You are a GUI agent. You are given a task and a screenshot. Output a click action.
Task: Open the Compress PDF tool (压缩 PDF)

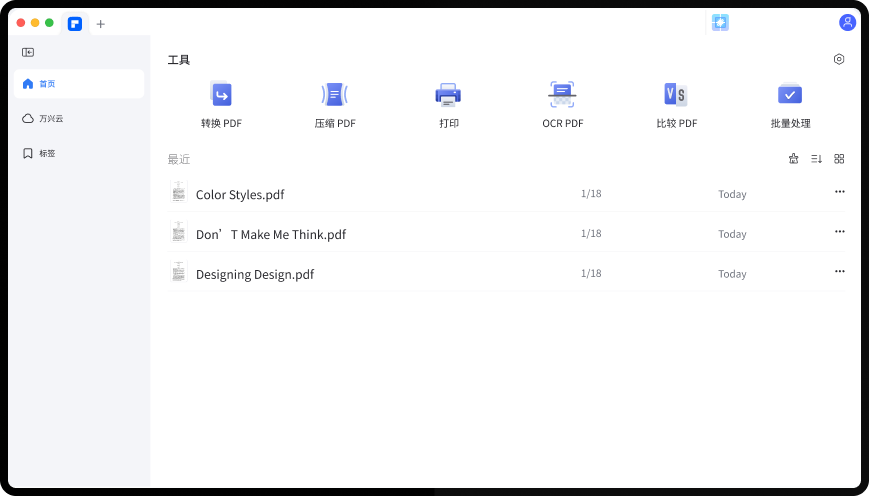pos(335,104)
